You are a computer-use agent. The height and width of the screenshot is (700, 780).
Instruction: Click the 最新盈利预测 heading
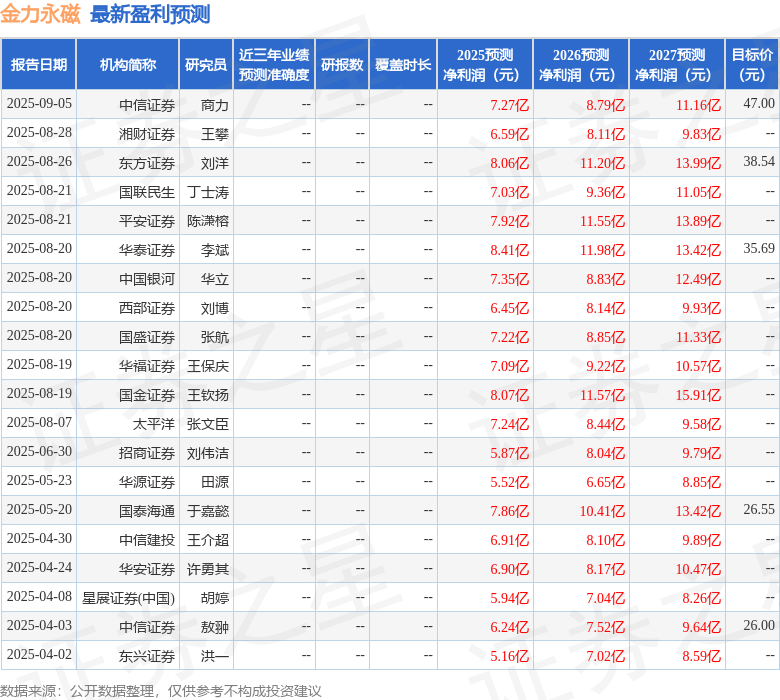click(150, 14)
